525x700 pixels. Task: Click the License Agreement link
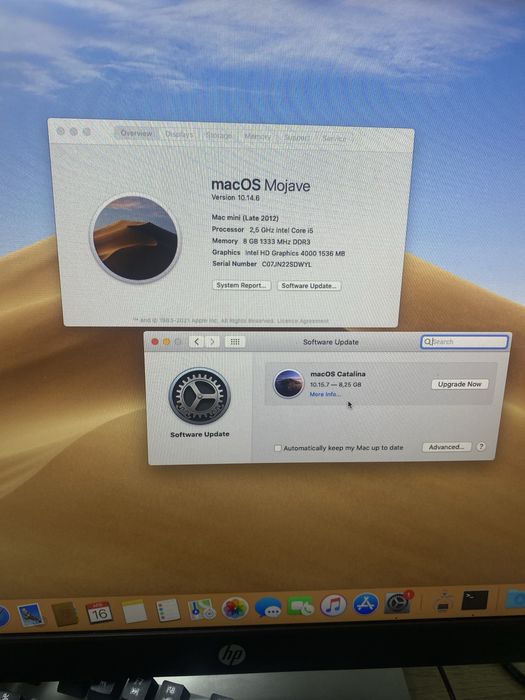pyautogui.click(x=302, y=321)
